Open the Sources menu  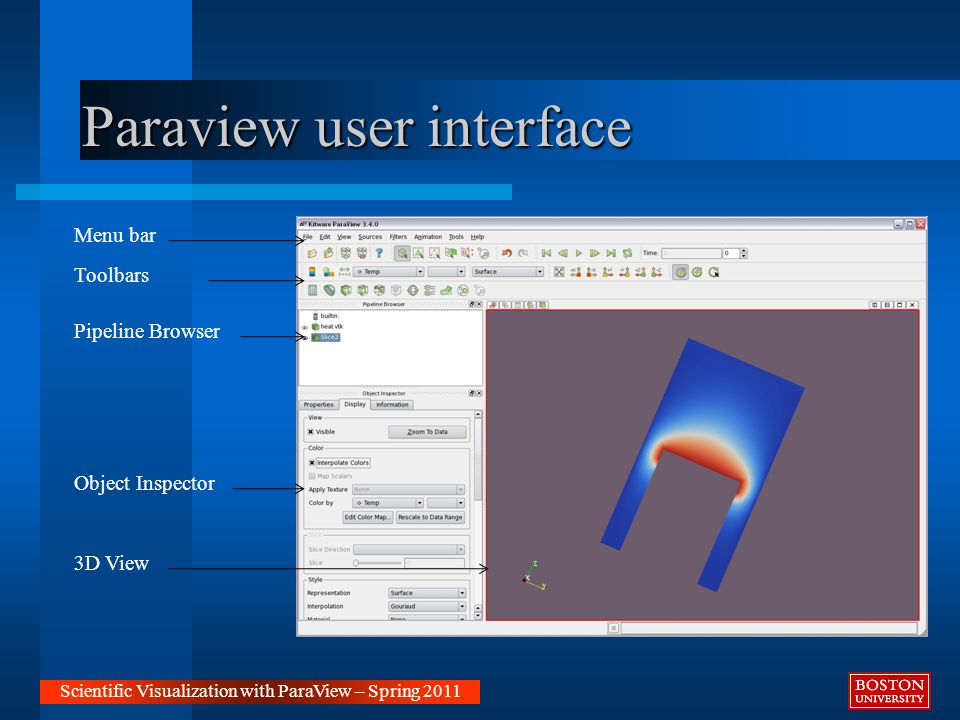tap(370, 237)
